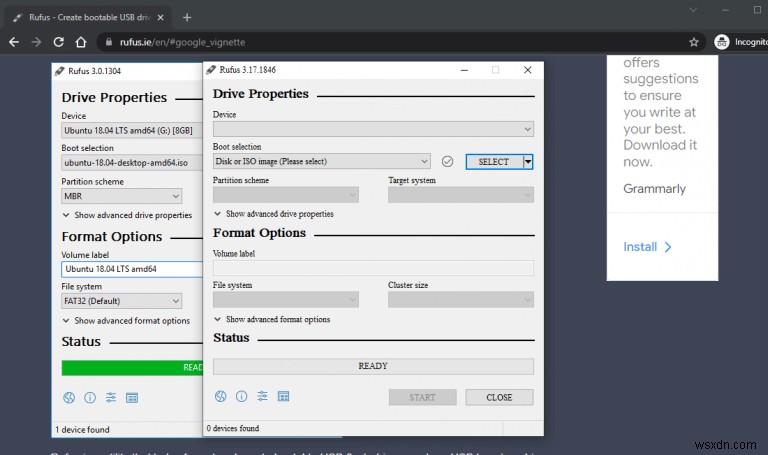Open Partition scheme dropdown in Rufus 3.17
The image size is (768, 455).
286,195
